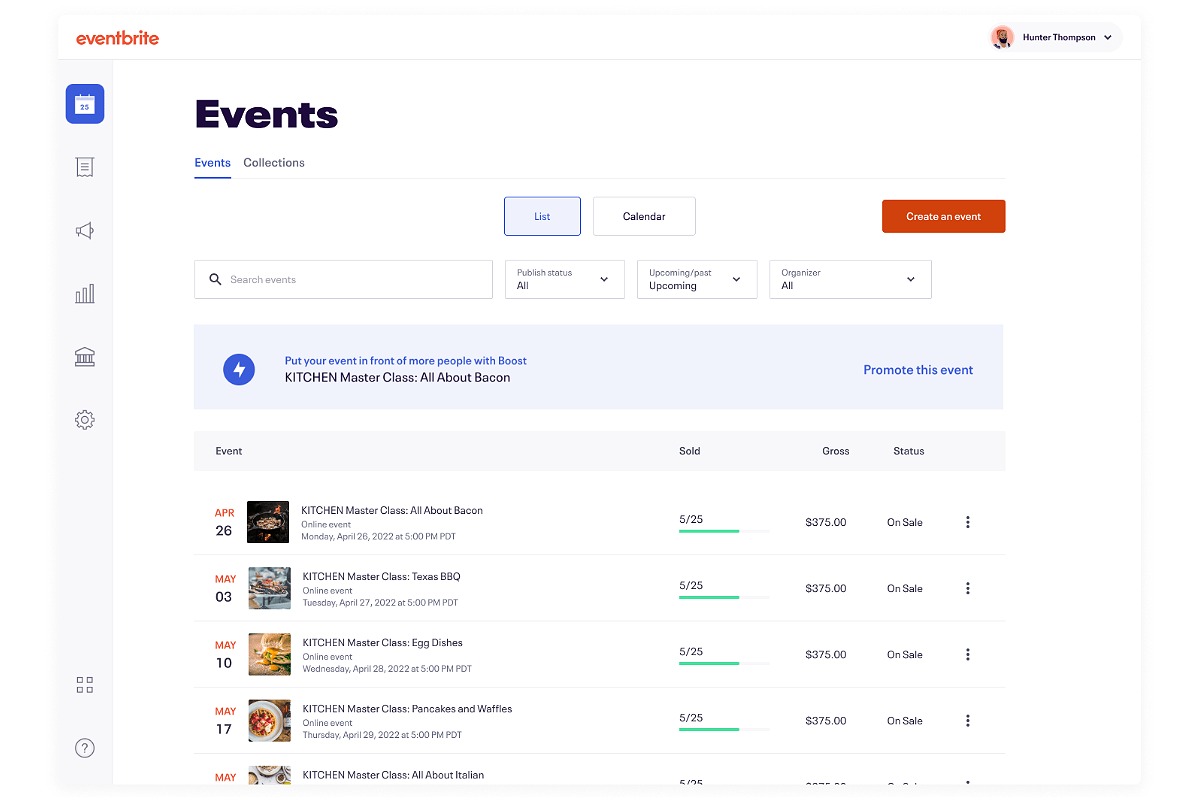Viewport: 1200px width, 800px height.
Task: Open more options for All About Bacon
Action: point(967,522)
